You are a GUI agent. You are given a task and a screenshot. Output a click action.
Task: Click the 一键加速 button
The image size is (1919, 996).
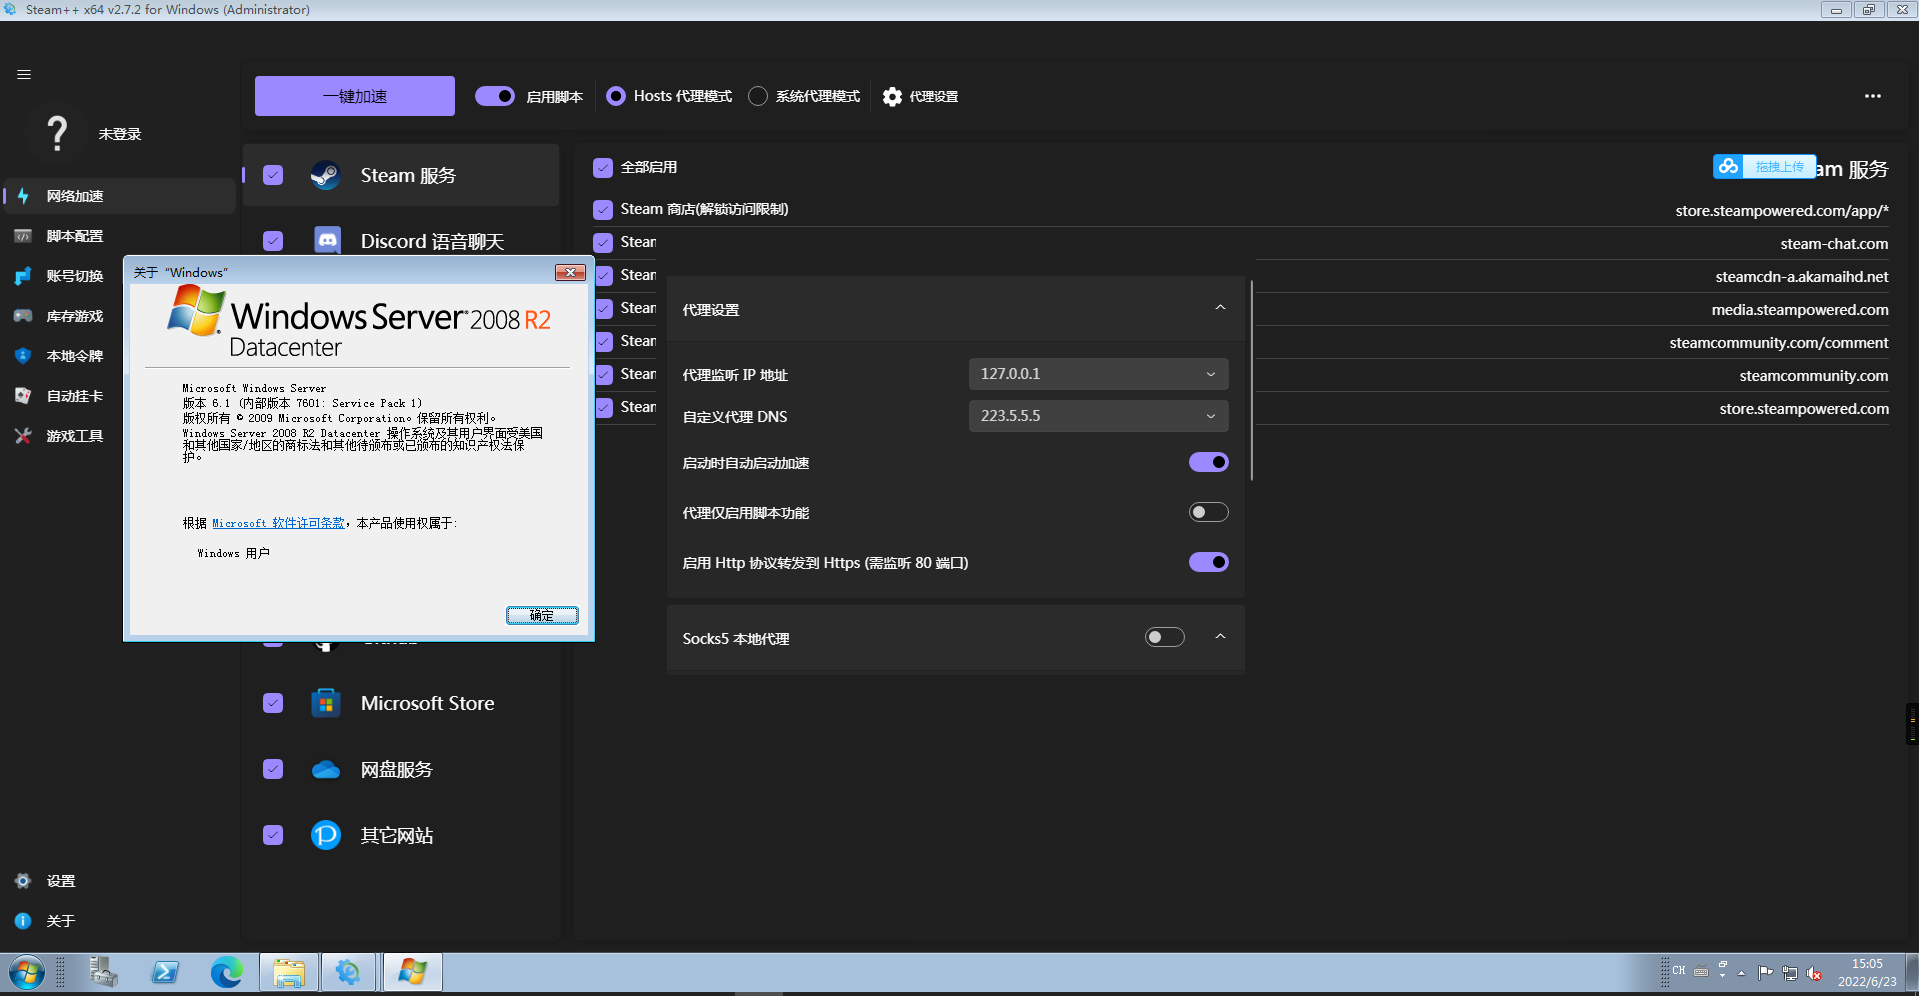coord(354,95)
